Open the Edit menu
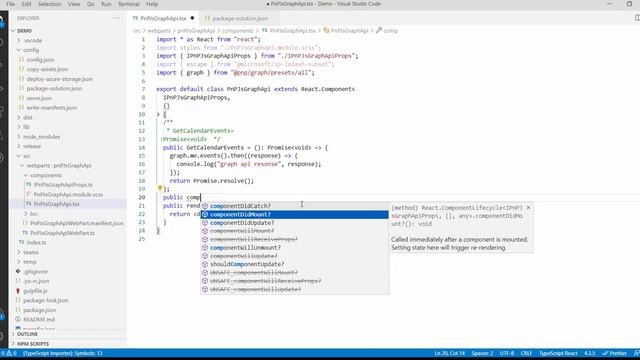 coord(26,4)
